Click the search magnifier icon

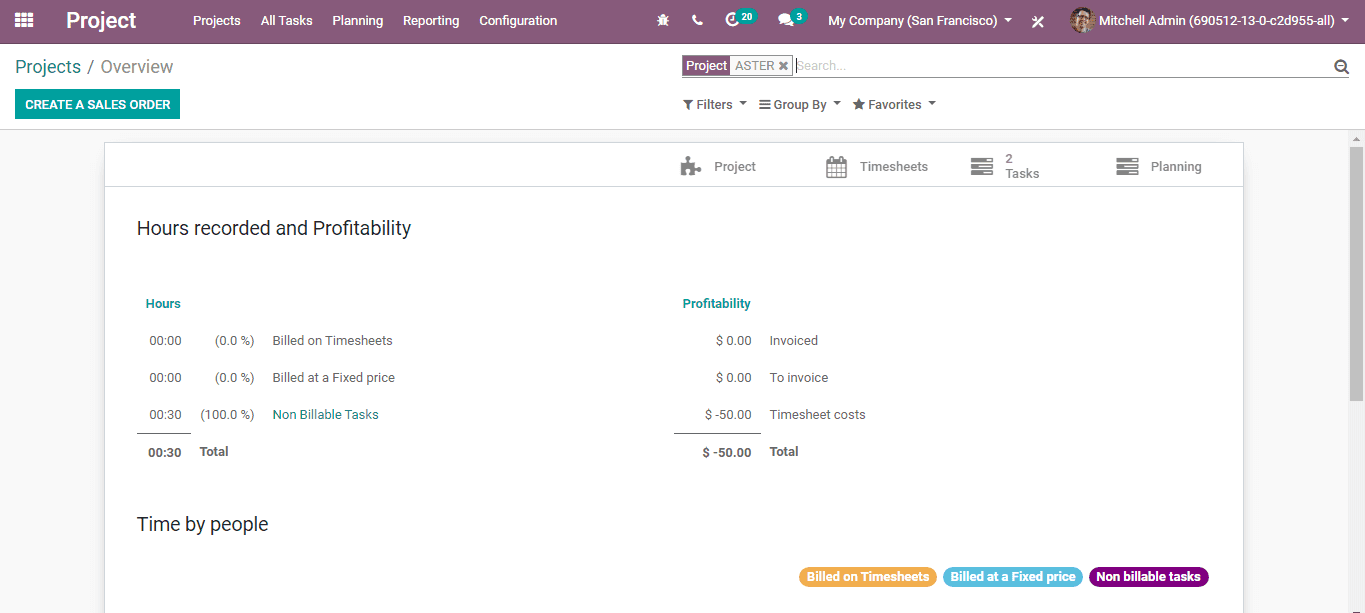[x=1341, y=66]
